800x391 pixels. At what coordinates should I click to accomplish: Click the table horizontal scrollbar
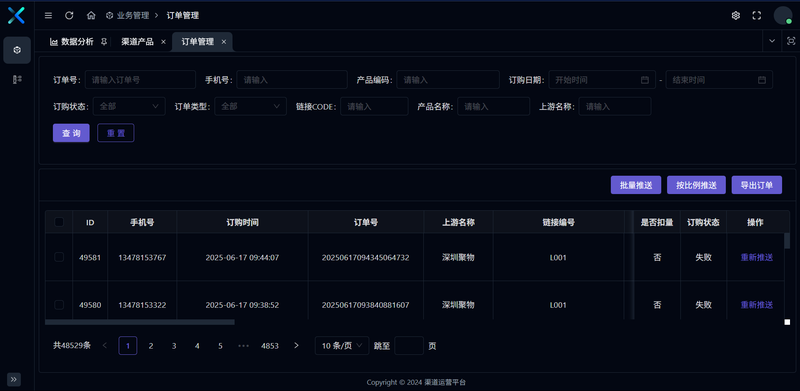(140, 322)
